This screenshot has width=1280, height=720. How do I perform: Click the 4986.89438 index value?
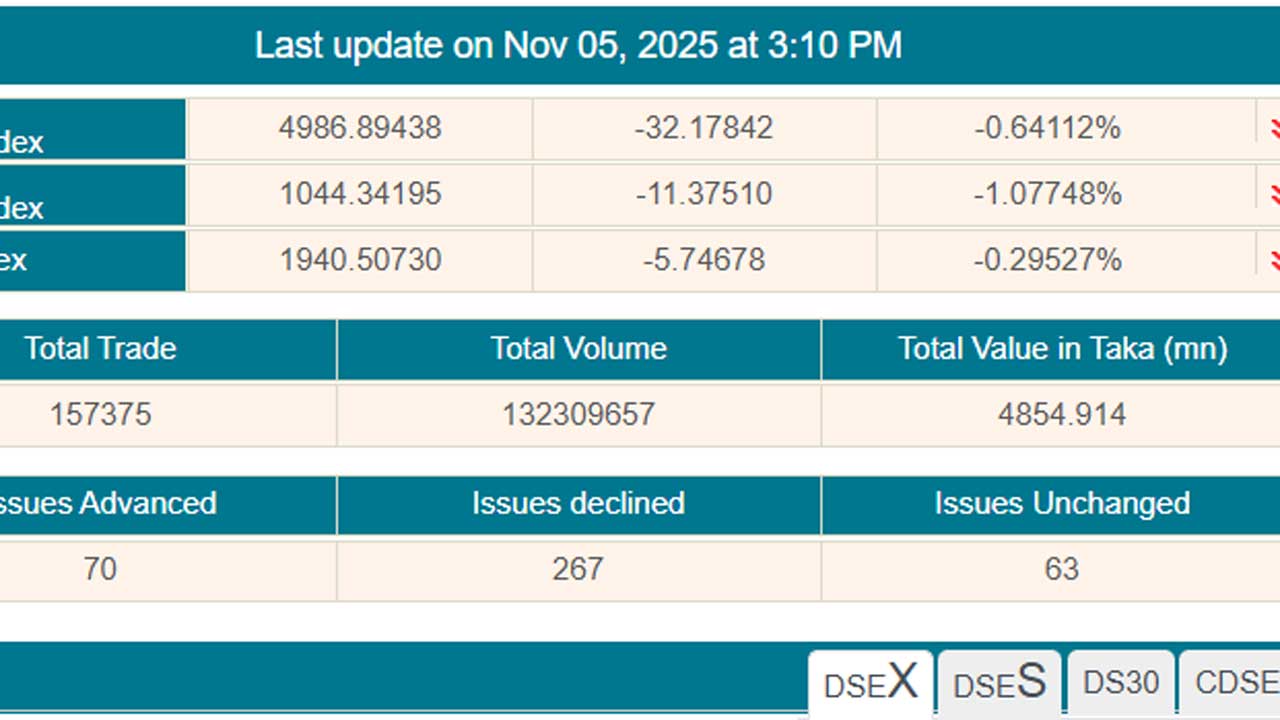360,128
